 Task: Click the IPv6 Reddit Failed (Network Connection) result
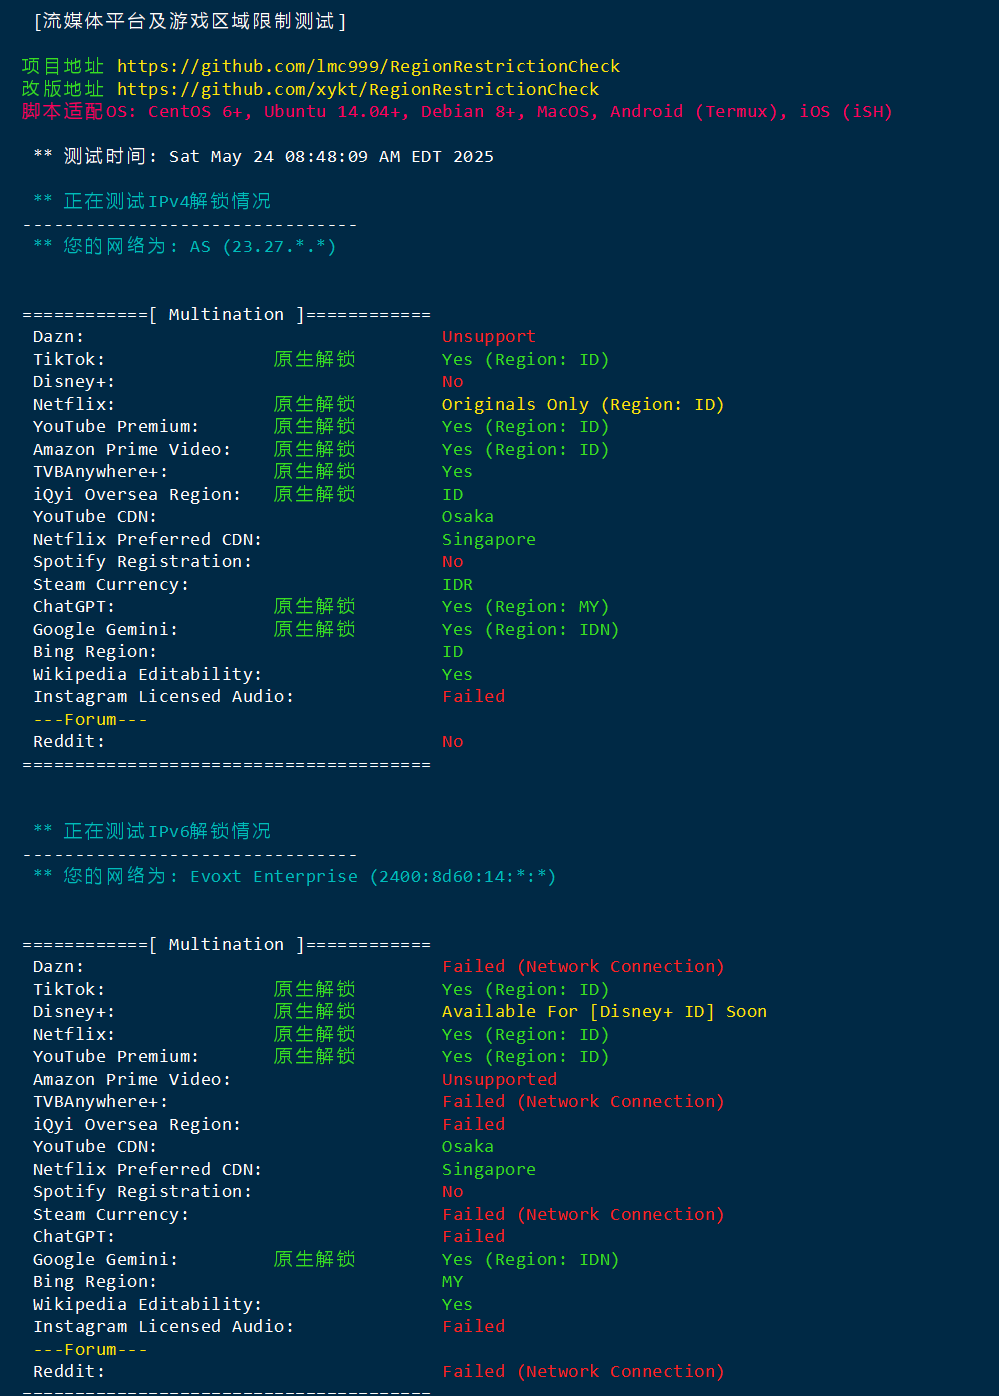pyautogui.click(x=583, y=1372)
